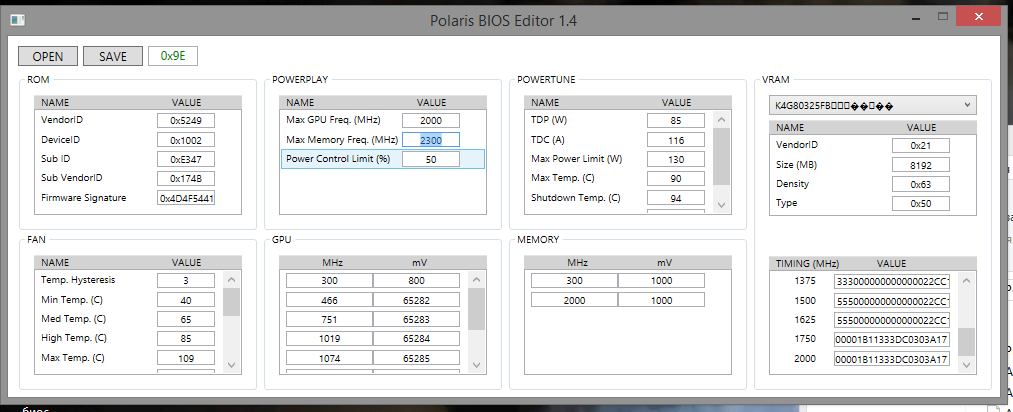Image resolution: width=1013 pixels, height=412 pixels.
Task: Click the TIMING list scroll-up arrow
Action: coord(966,281)
